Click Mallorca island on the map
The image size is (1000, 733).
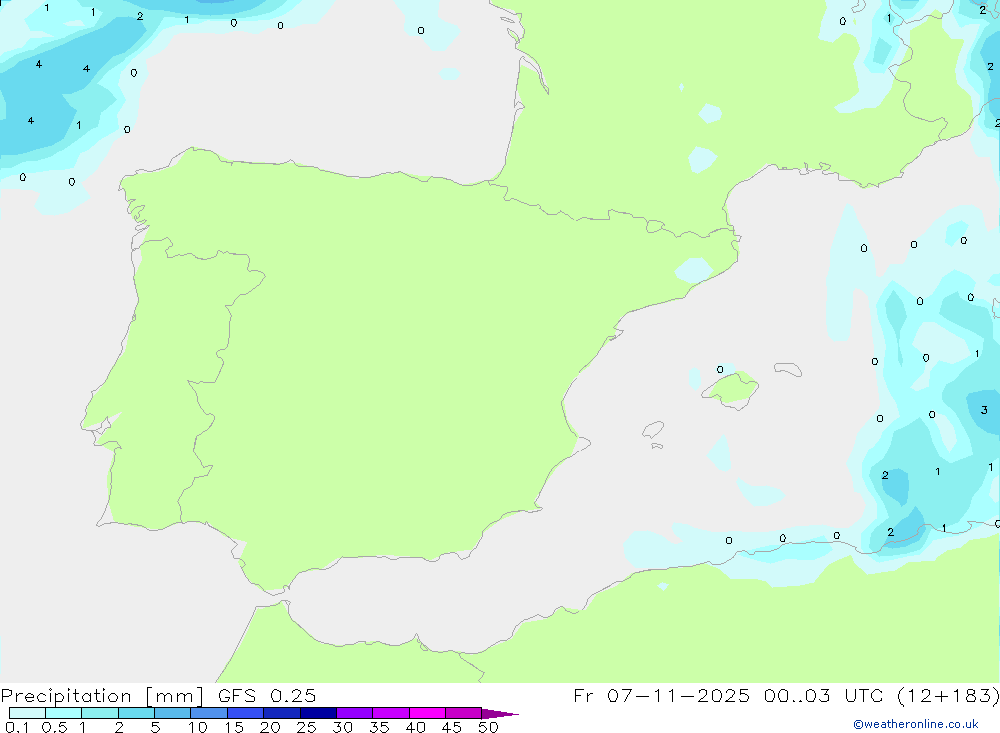tap(732, 389)
